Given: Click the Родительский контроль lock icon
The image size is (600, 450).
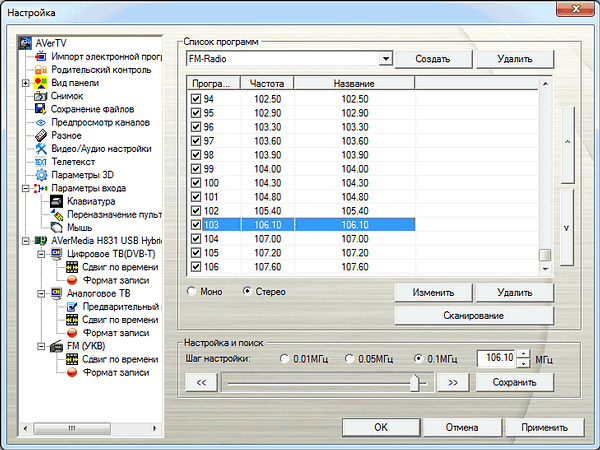Looking at the screenshot, I should click(41, 70).
